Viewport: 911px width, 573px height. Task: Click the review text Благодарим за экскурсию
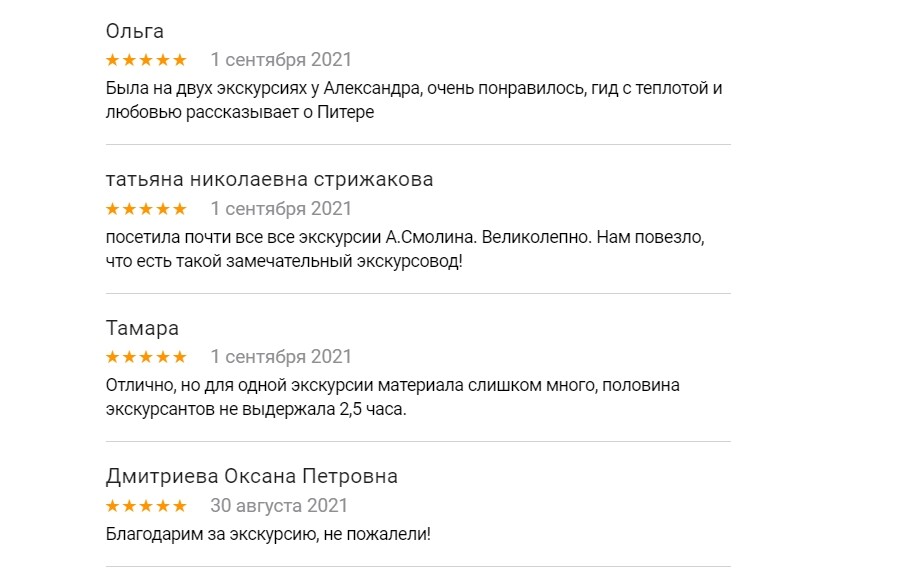(x=268, y=534)
